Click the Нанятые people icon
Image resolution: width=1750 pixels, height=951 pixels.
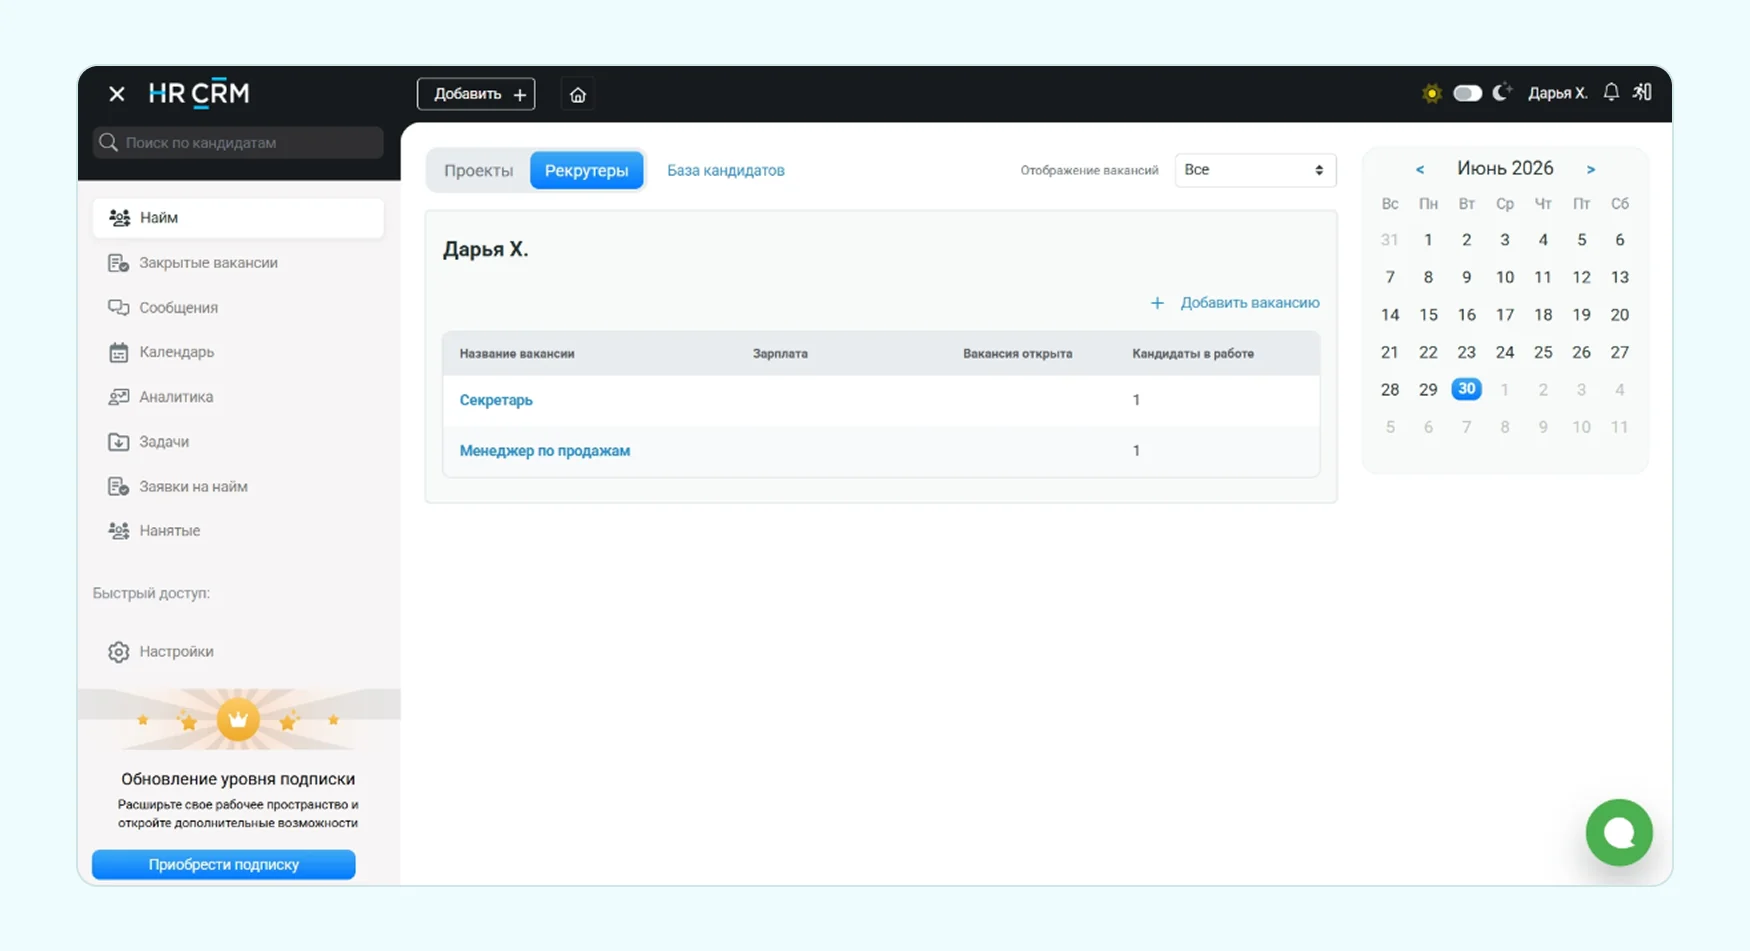click(x=118, y=531)
